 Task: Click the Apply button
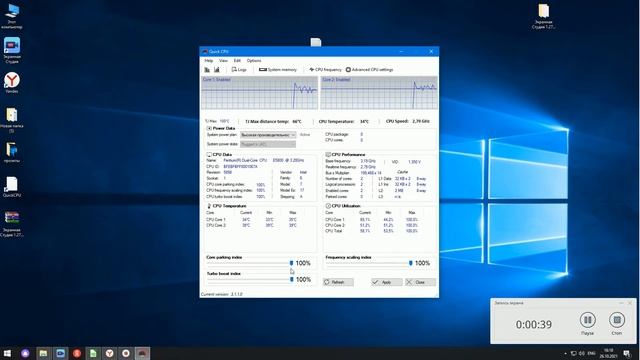click(x=387, y=282)
